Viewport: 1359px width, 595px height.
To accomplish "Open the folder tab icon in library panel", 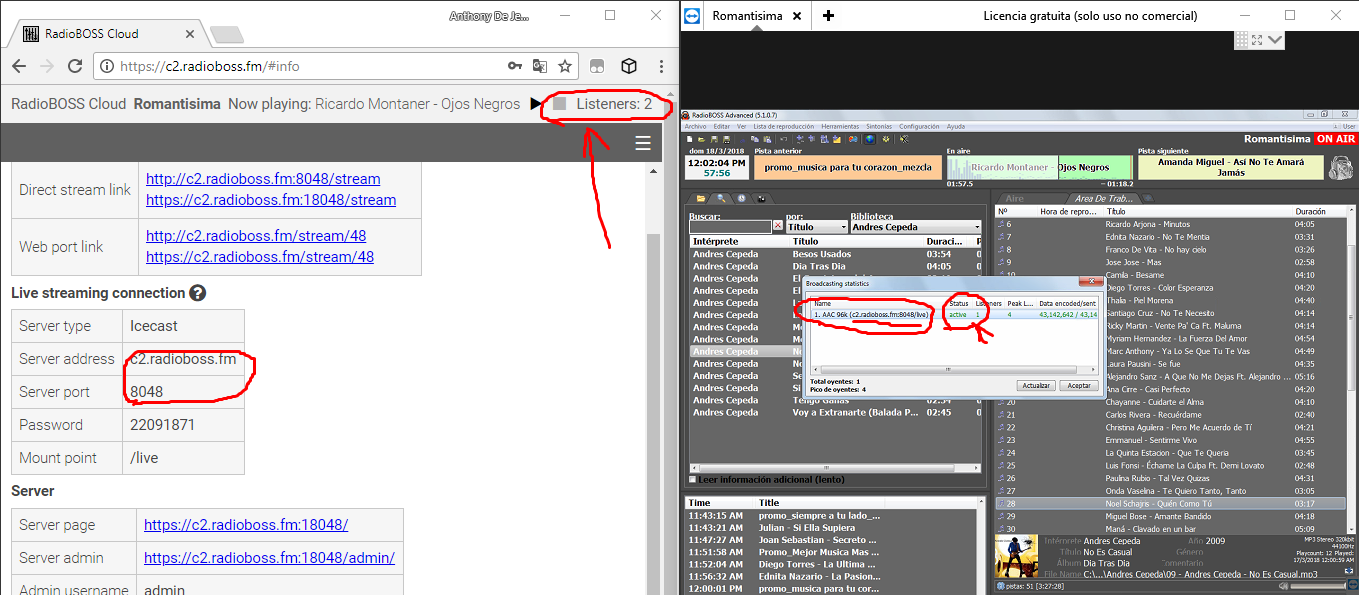I will [x=701, y=198].
